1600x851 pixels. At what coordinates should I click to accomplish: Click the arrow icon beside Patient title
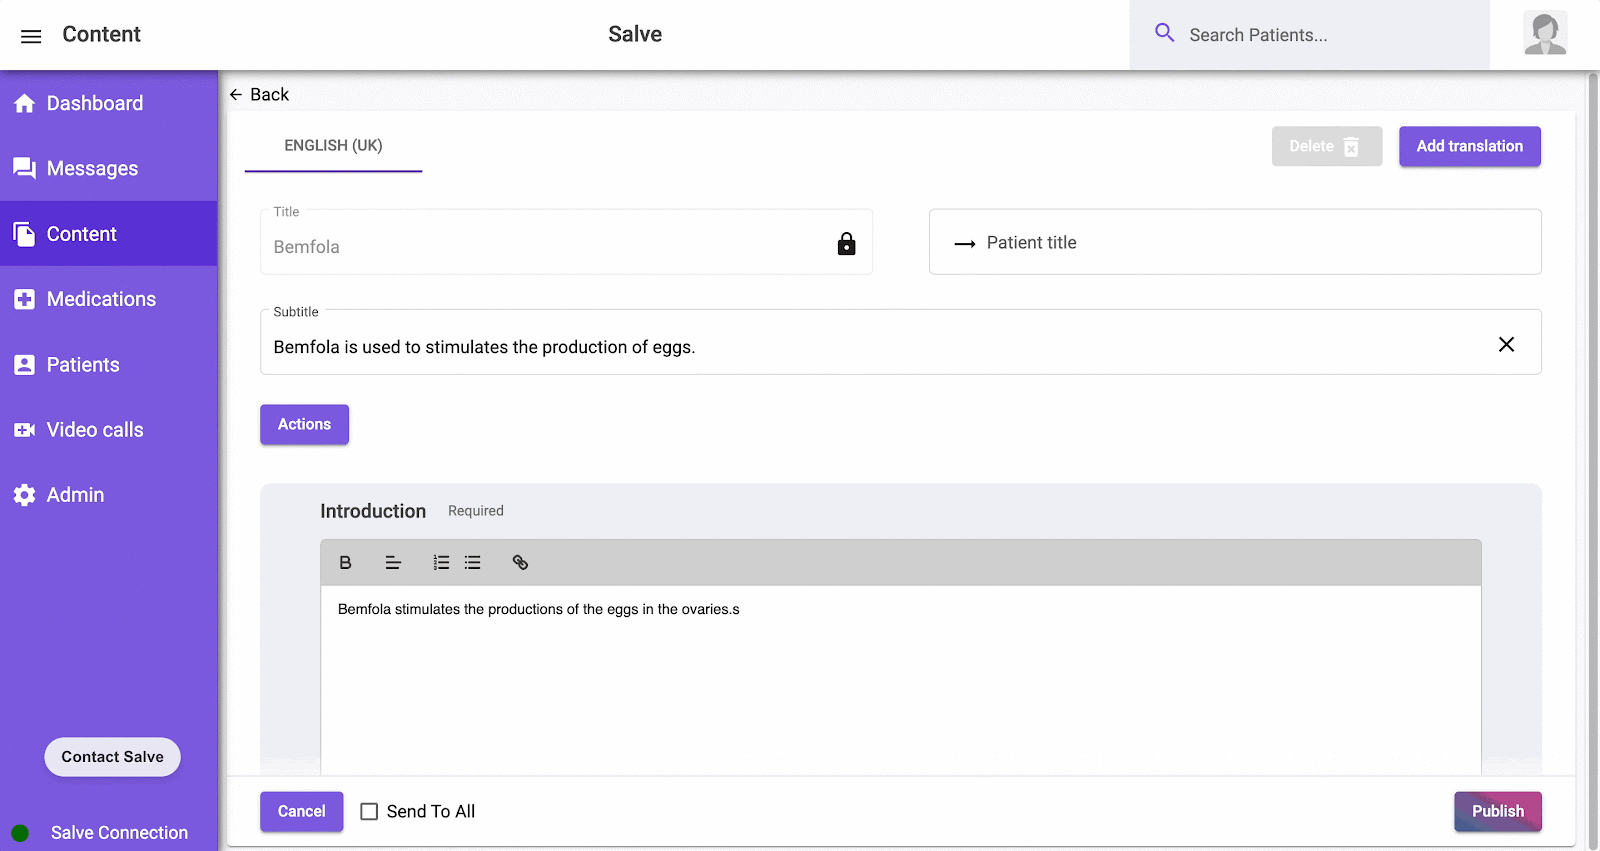(964, 243)
